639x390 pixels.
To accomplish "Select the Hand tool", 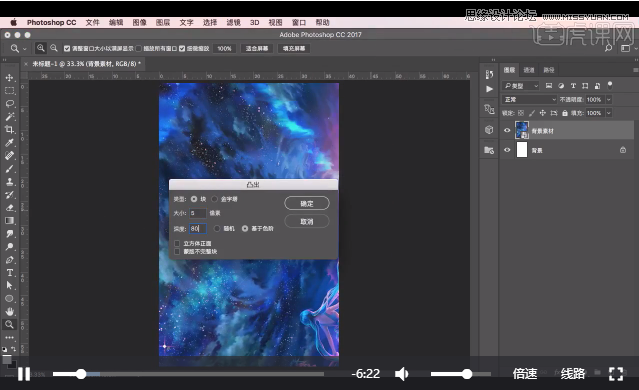I will [x=9, y=311].
